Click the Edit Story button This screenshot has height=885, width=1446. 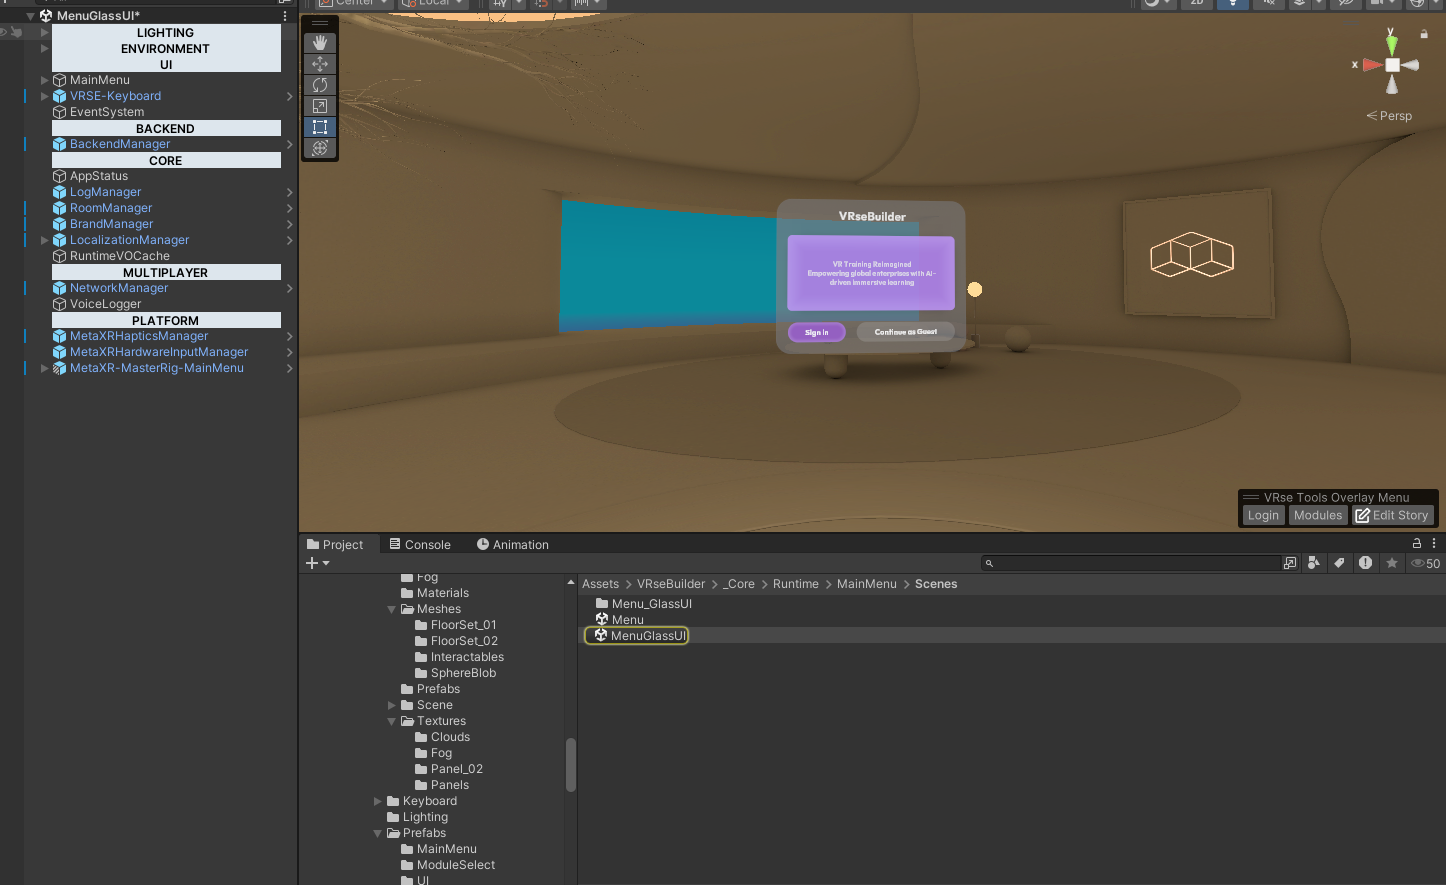1392,515
